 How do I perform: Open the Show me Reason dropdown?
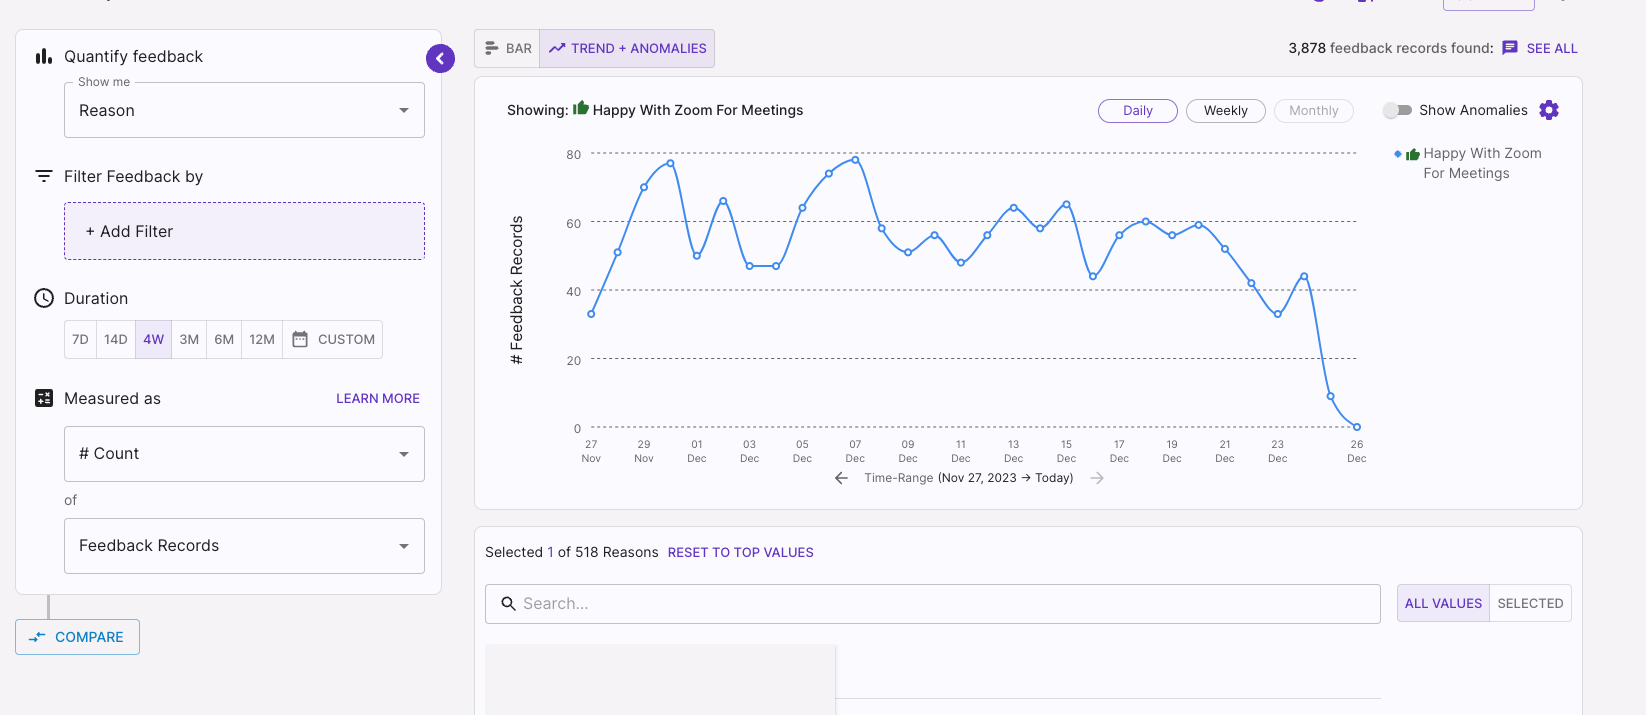[x=244, y=110]
